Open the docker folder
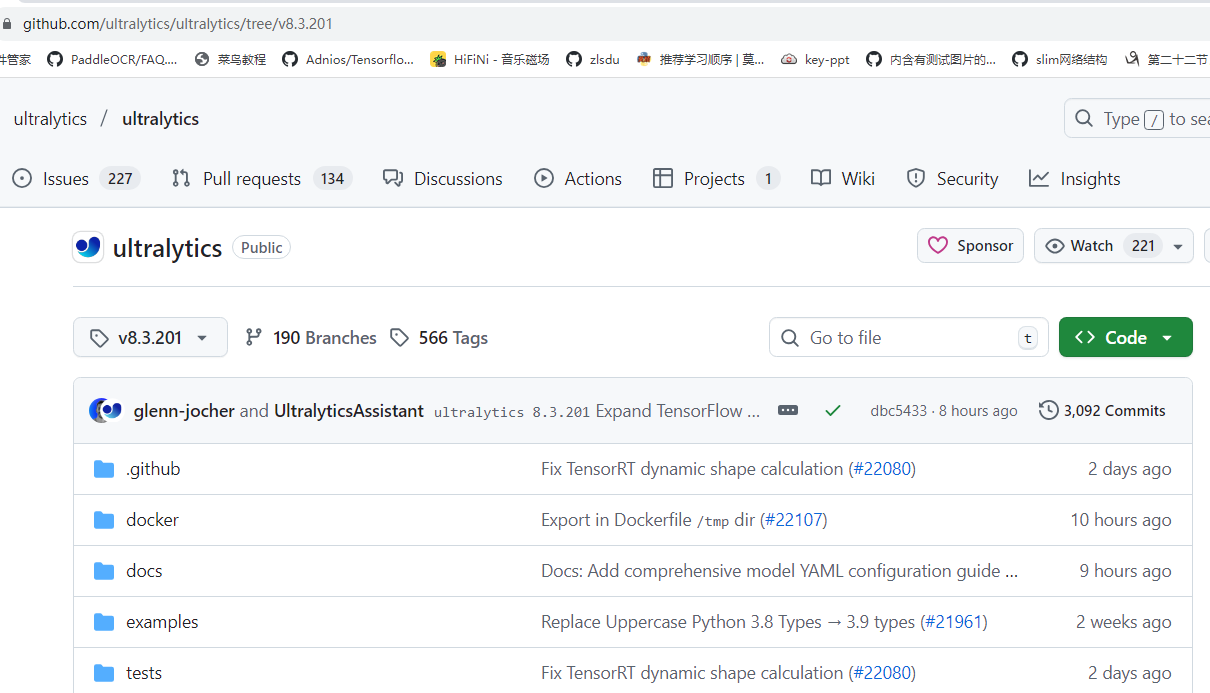 click(x=152, y=520)
